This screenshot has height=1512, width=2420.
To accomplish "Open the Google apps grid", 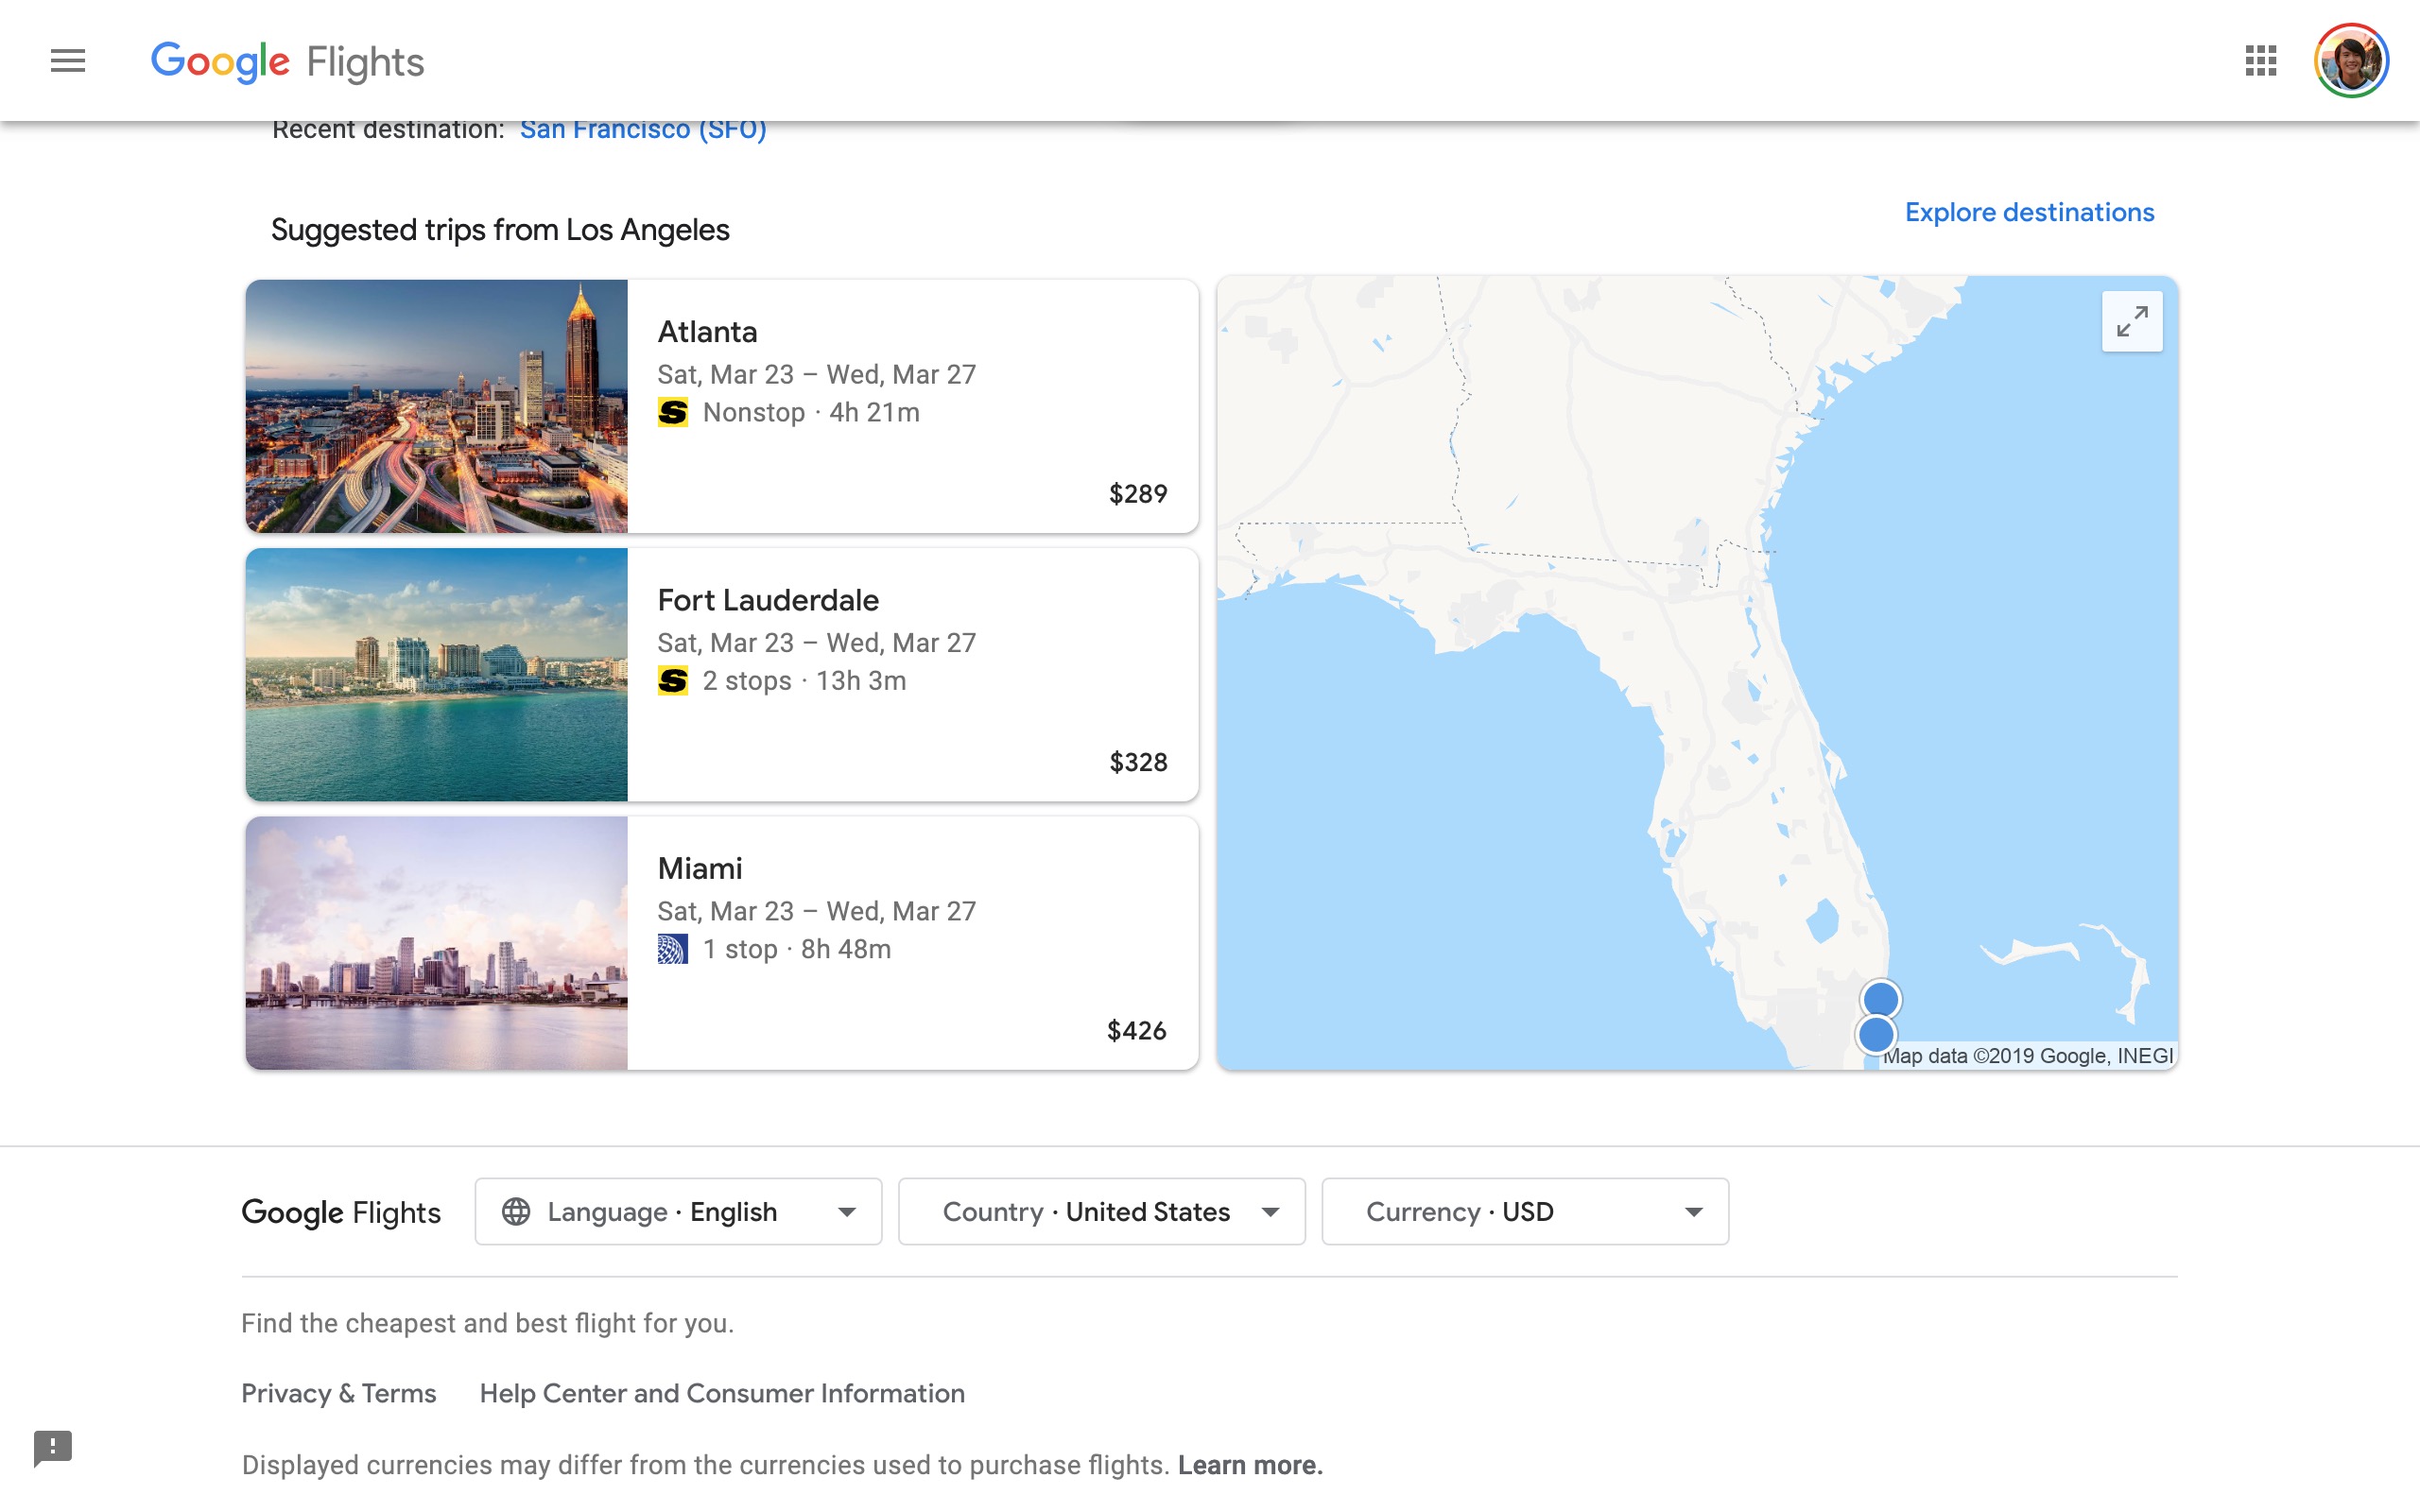I will tap(2260, 60).
